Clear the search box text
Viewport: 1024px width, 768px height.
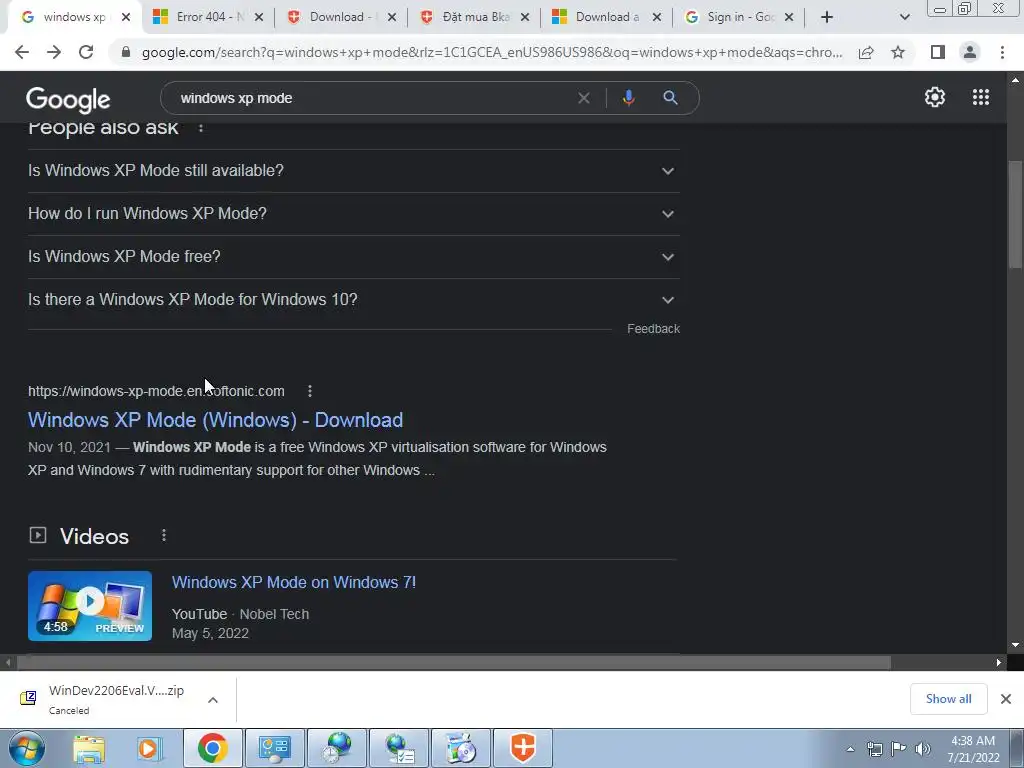click(584, 98)
